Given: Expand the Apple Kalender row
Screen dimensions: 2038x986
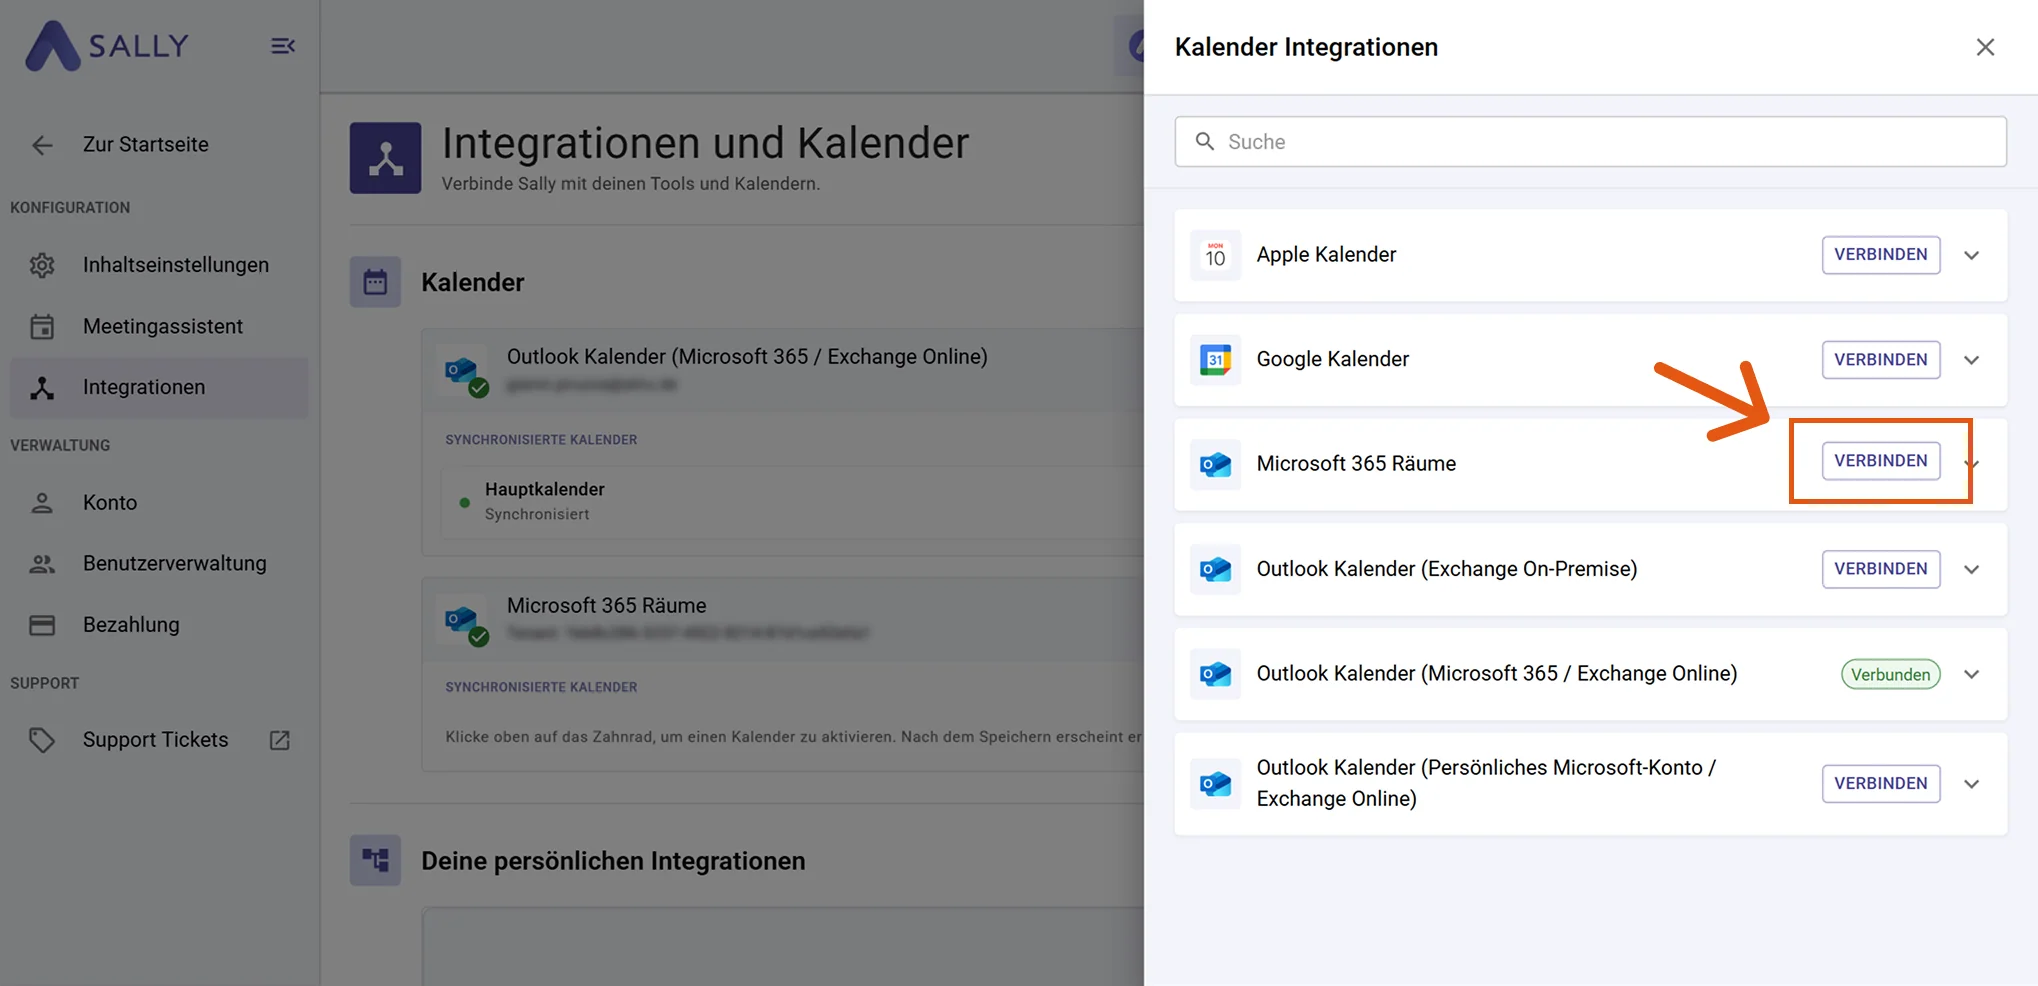Looking at the screenshot, I should 1971,255.
